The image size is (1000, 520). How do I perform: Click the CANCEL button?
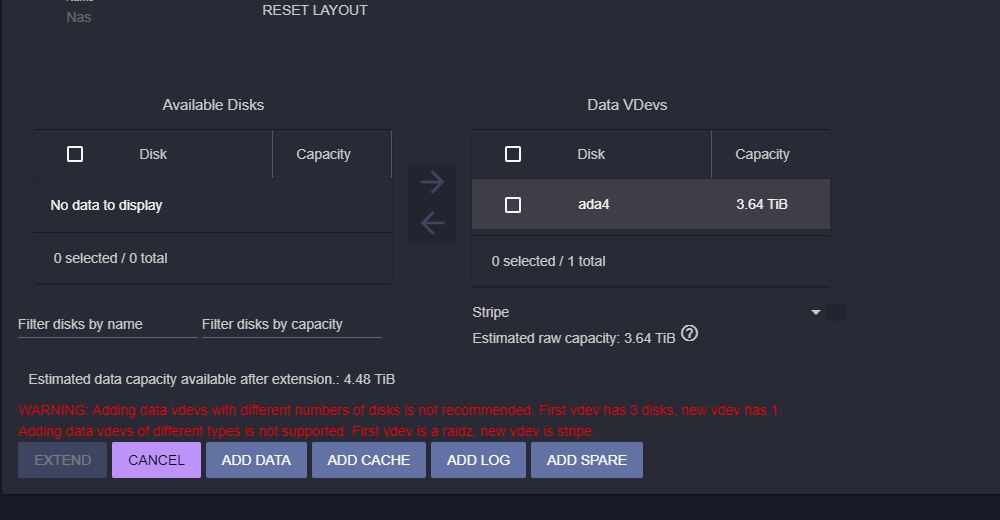coord(156,460)
